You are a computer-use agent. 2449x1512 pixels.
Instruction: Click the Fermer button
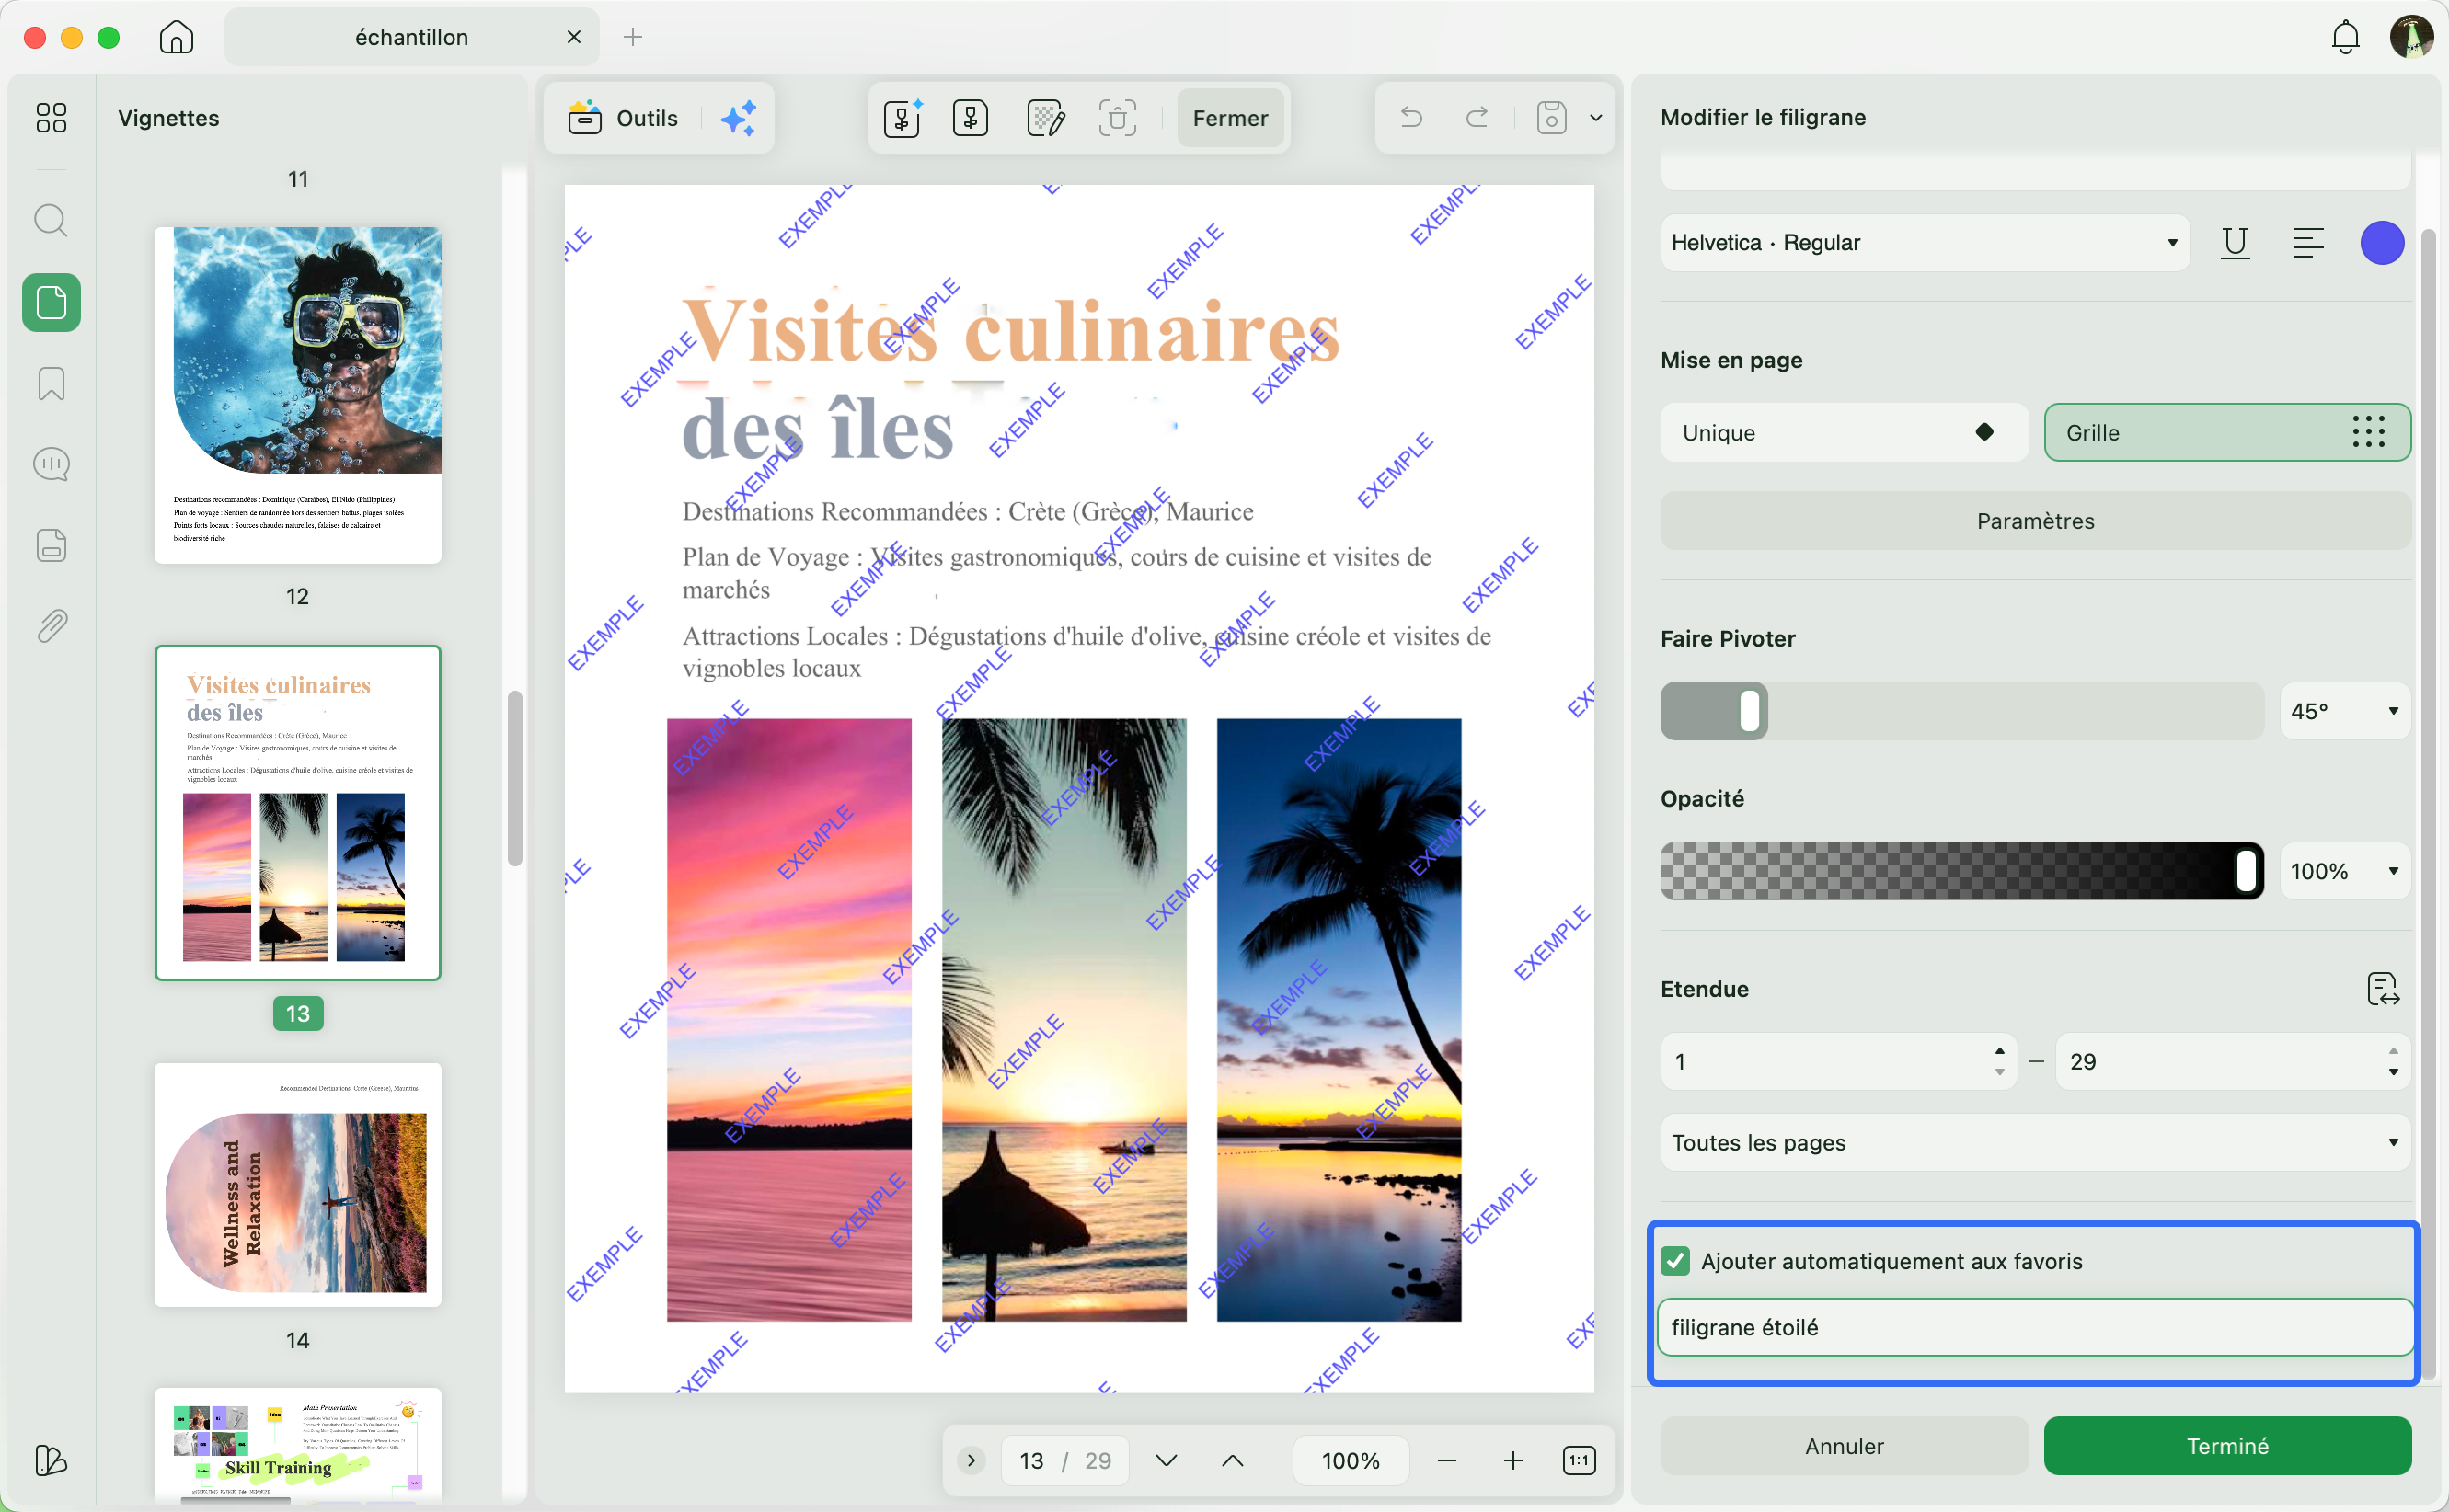(x=1230, y=118)
